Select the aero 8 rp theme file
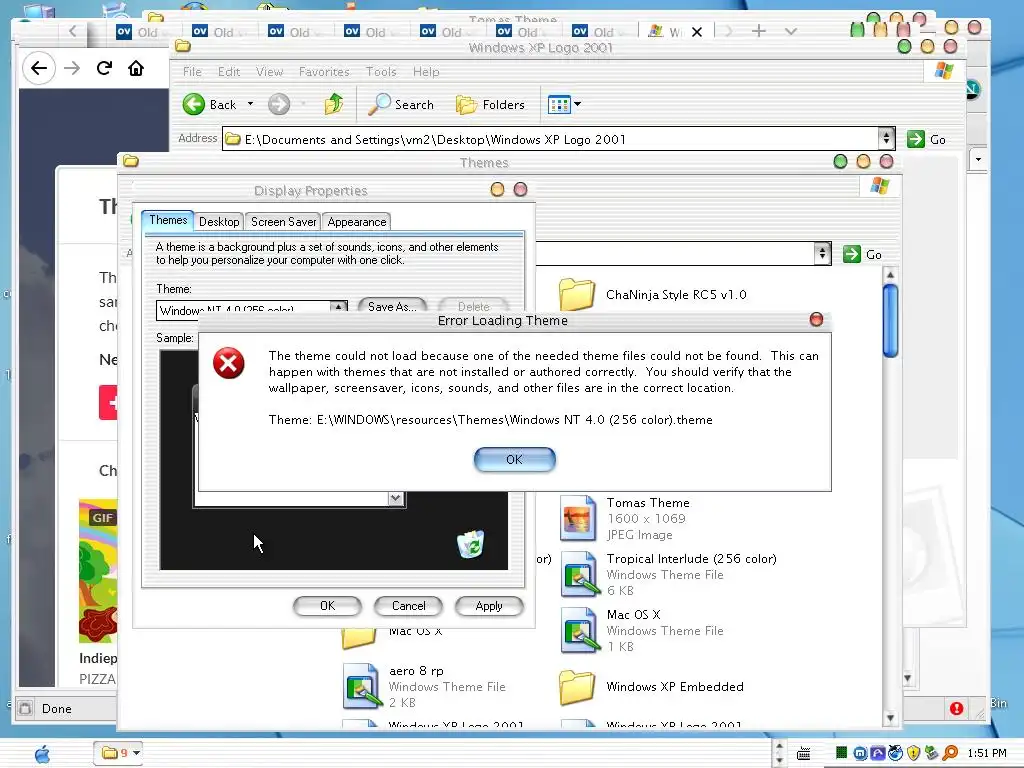Screen dimensions: 1024x768 (x=424, y=687)
